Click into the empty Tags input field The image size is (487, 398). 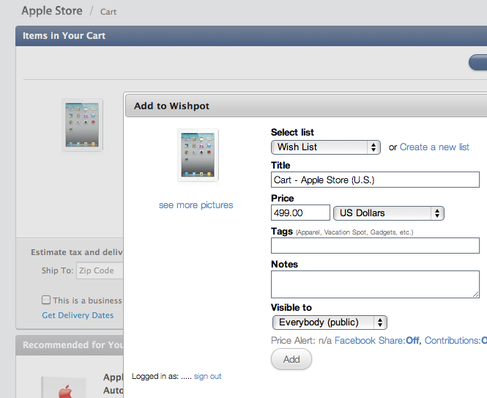[375, 245]
